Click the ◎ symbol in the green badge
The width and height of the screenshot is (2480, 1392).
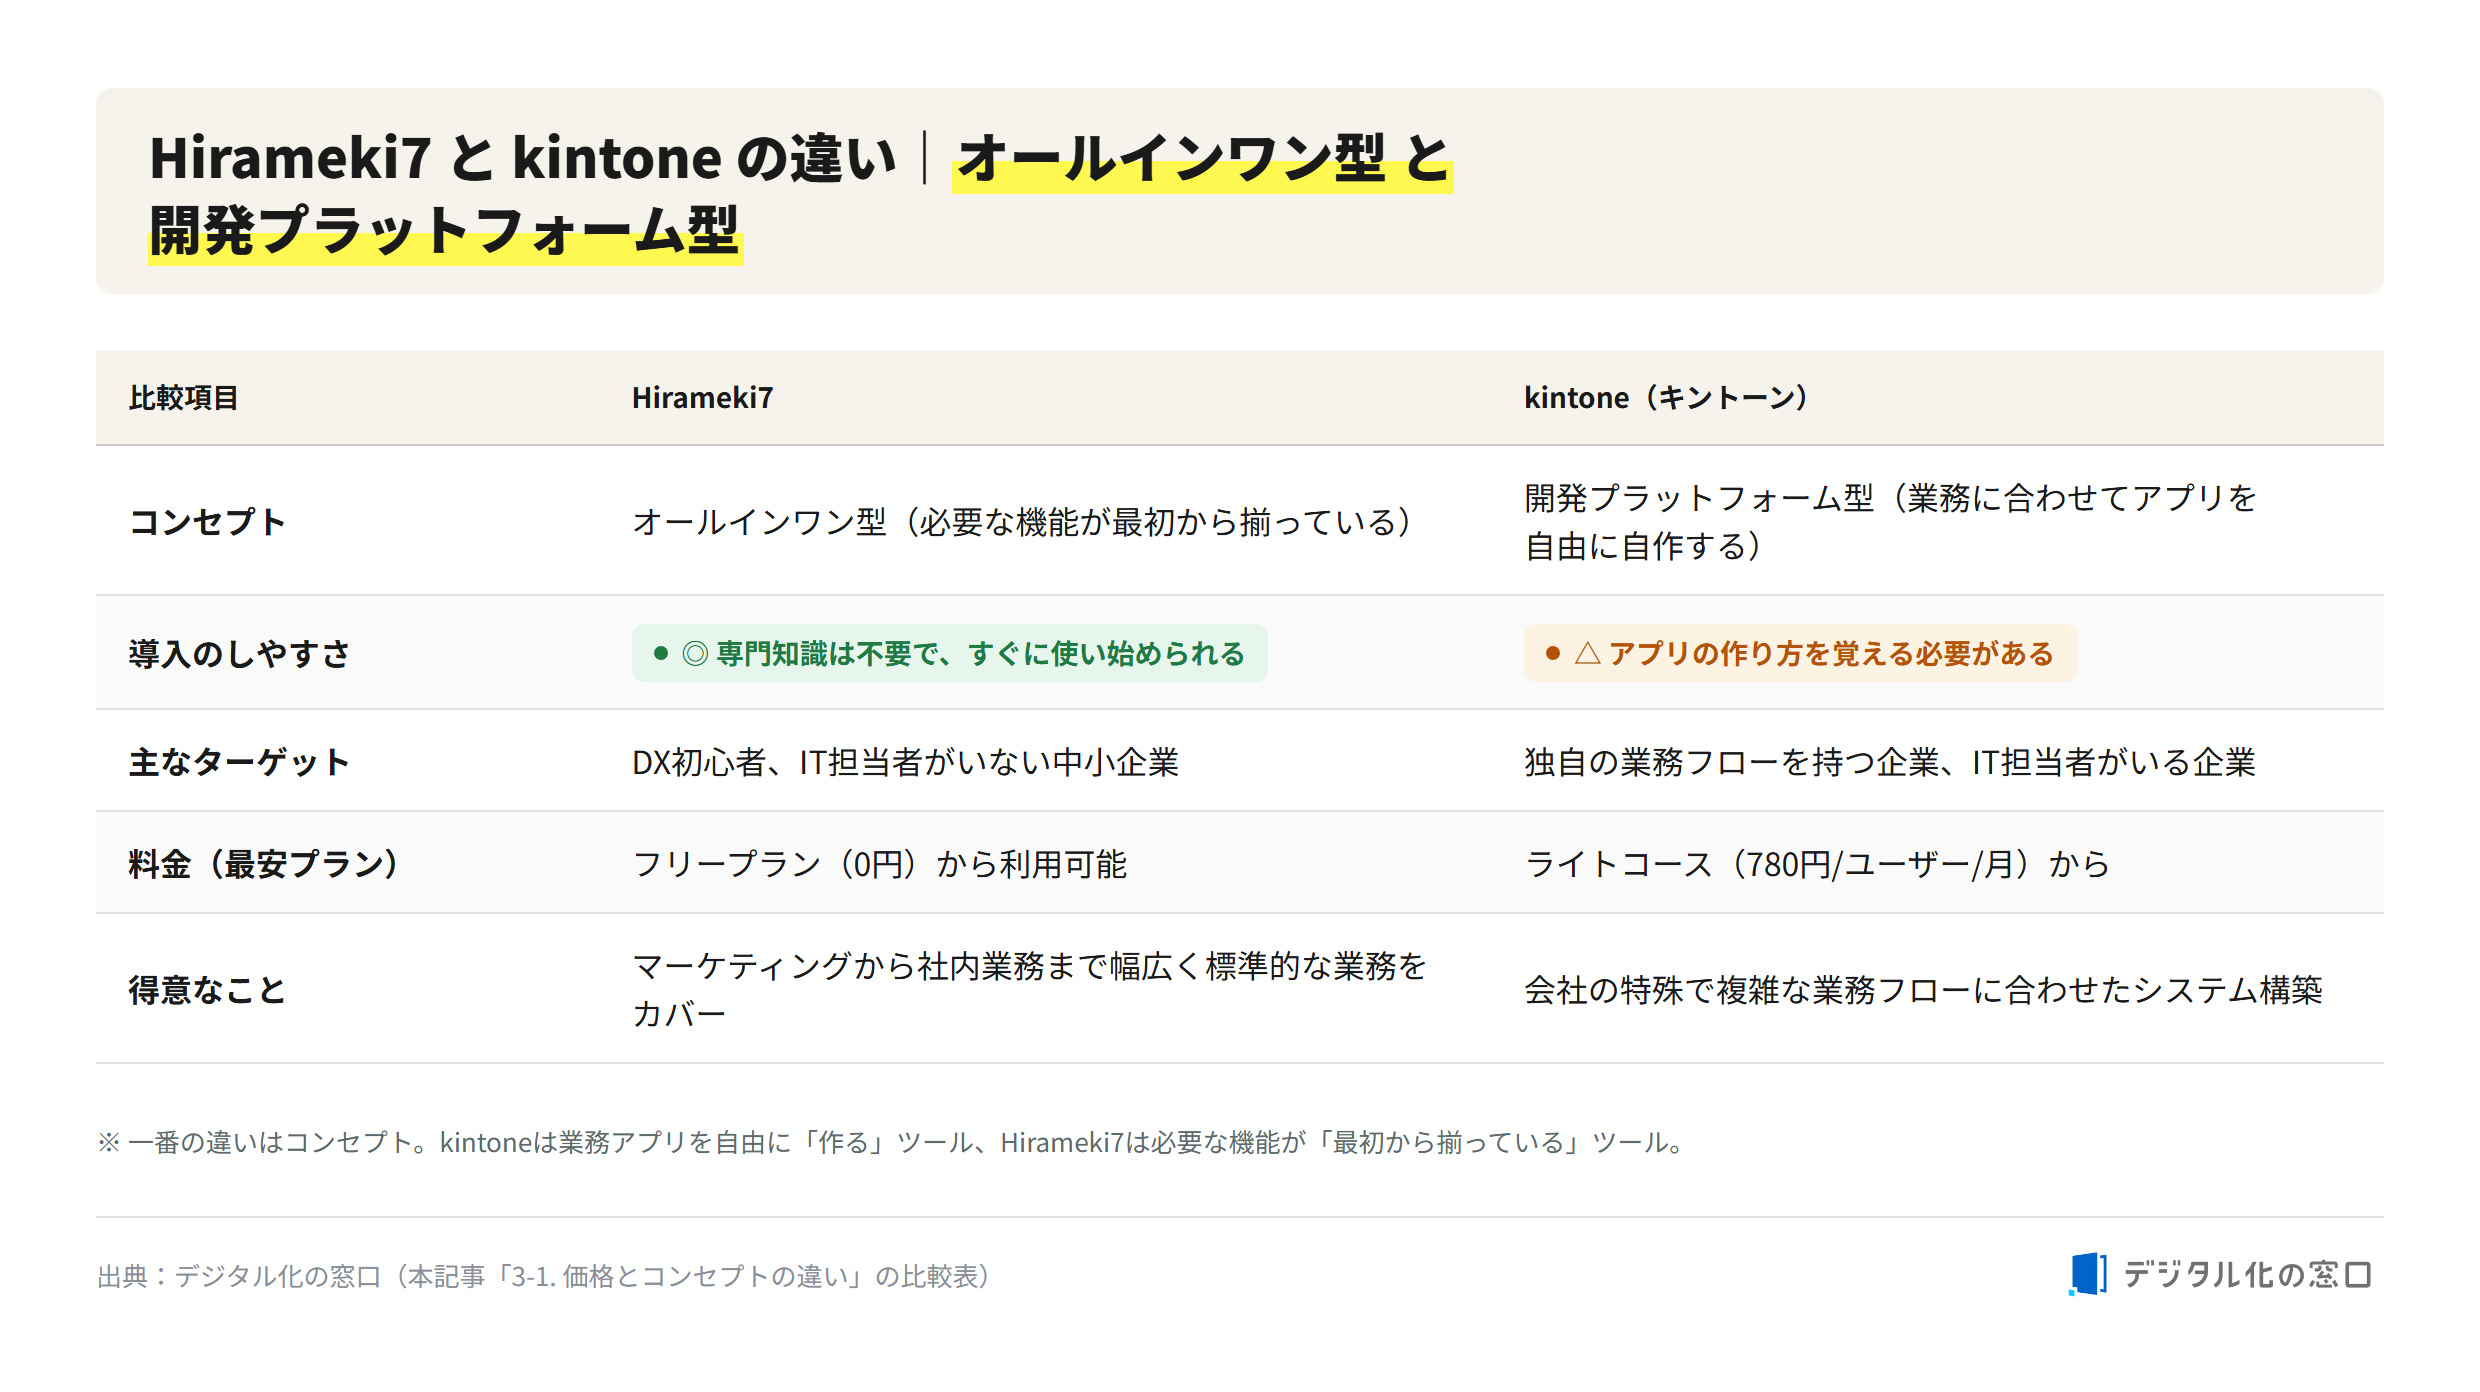(x=695, y=654)
